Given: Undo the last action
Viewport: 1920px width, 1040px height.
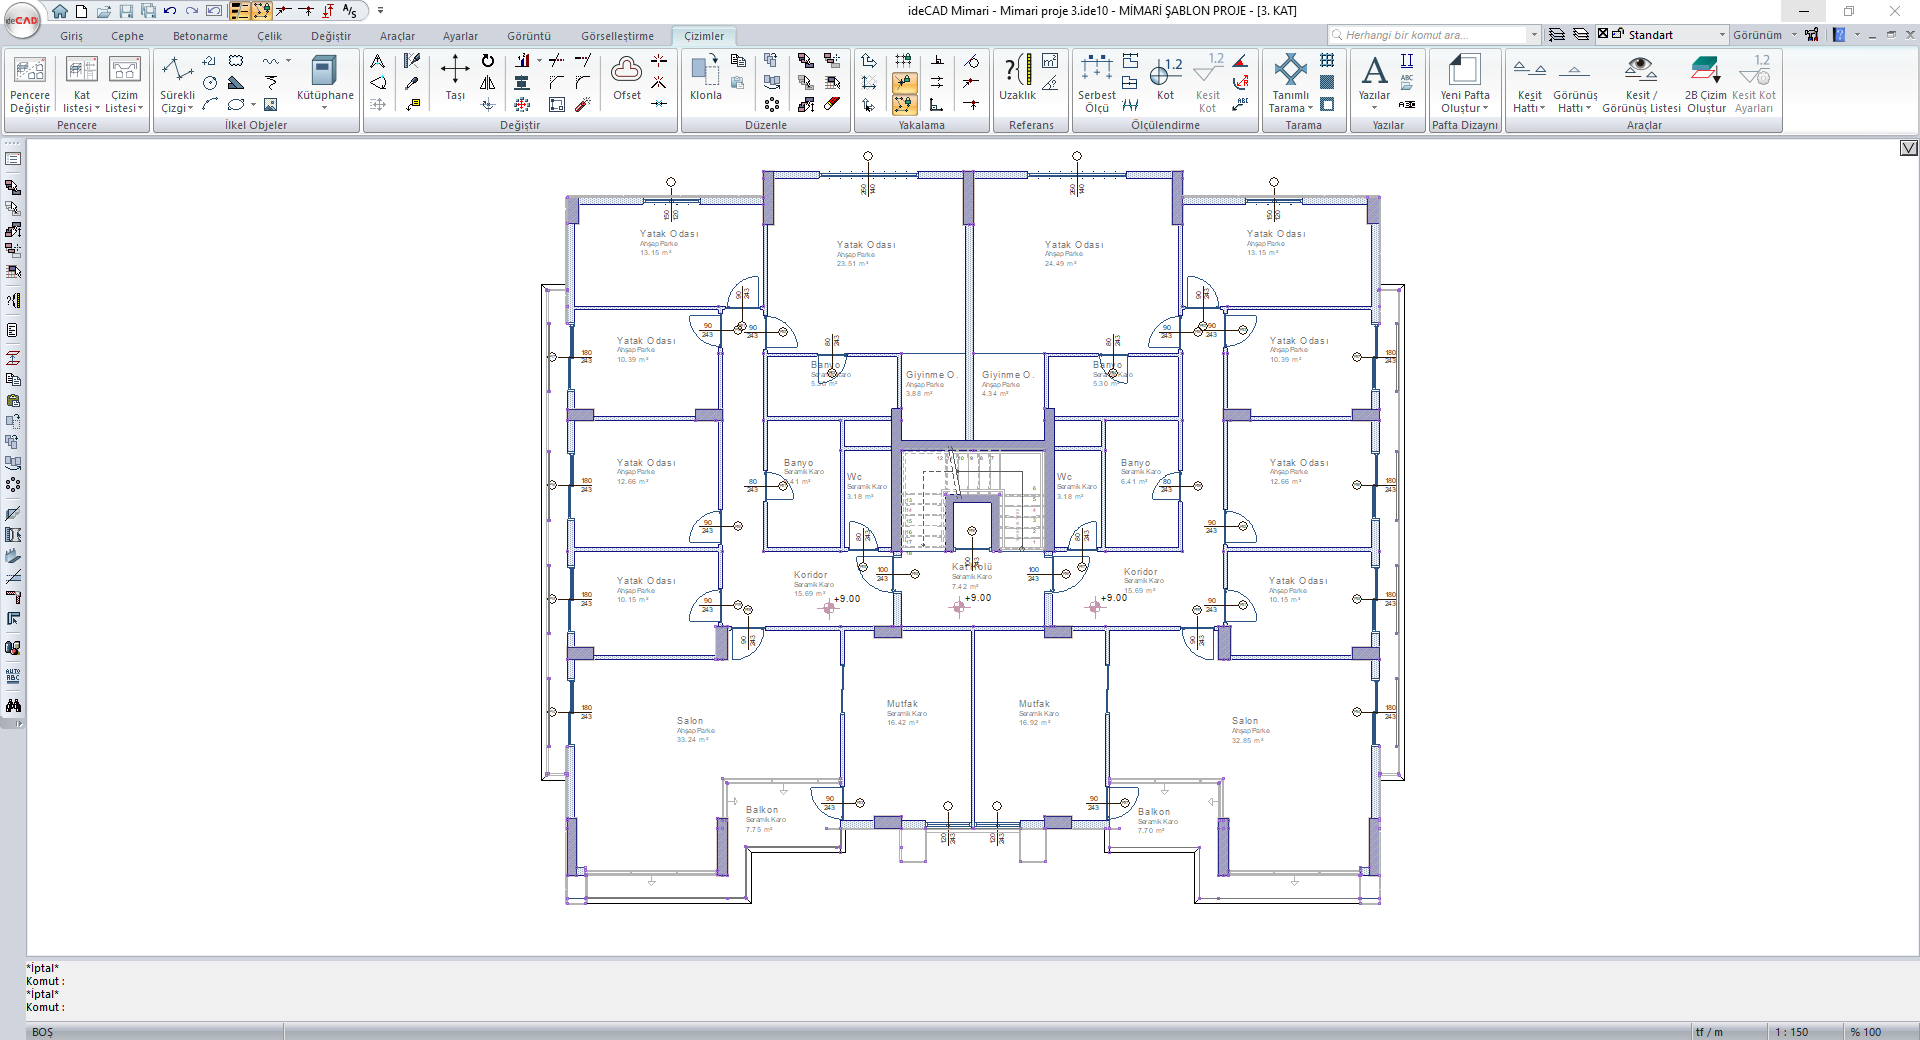Looking at the screenshot, I should 170,11.
